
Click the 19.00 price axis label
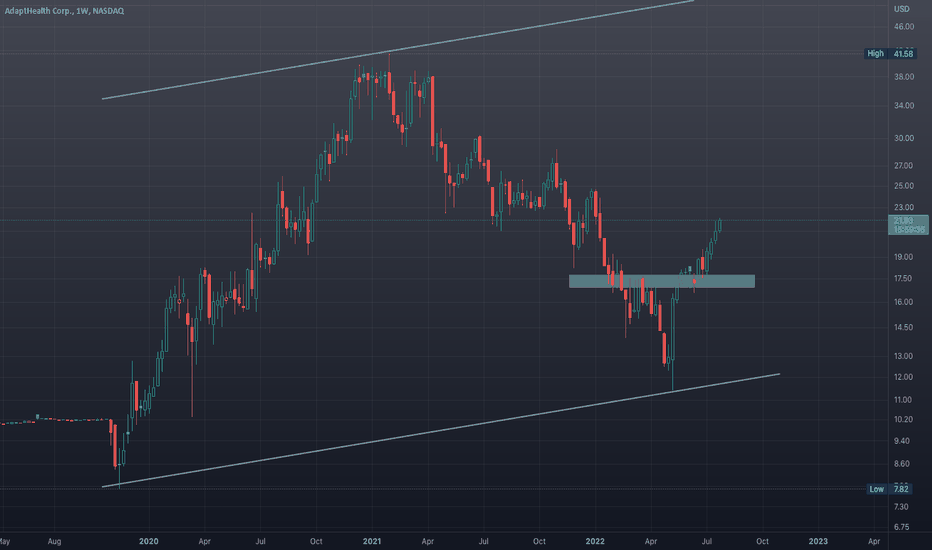[903, 257]
